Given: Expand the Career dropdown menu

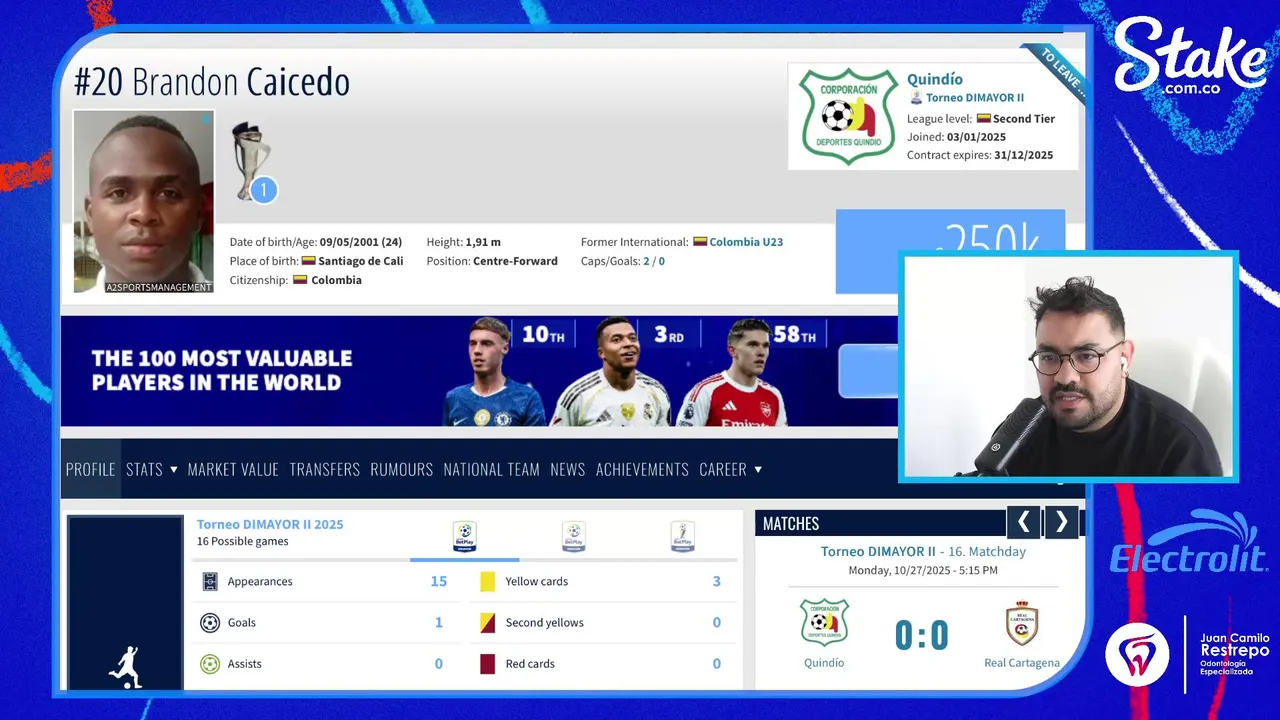Looking at the screenshot, I should [730, 469].
